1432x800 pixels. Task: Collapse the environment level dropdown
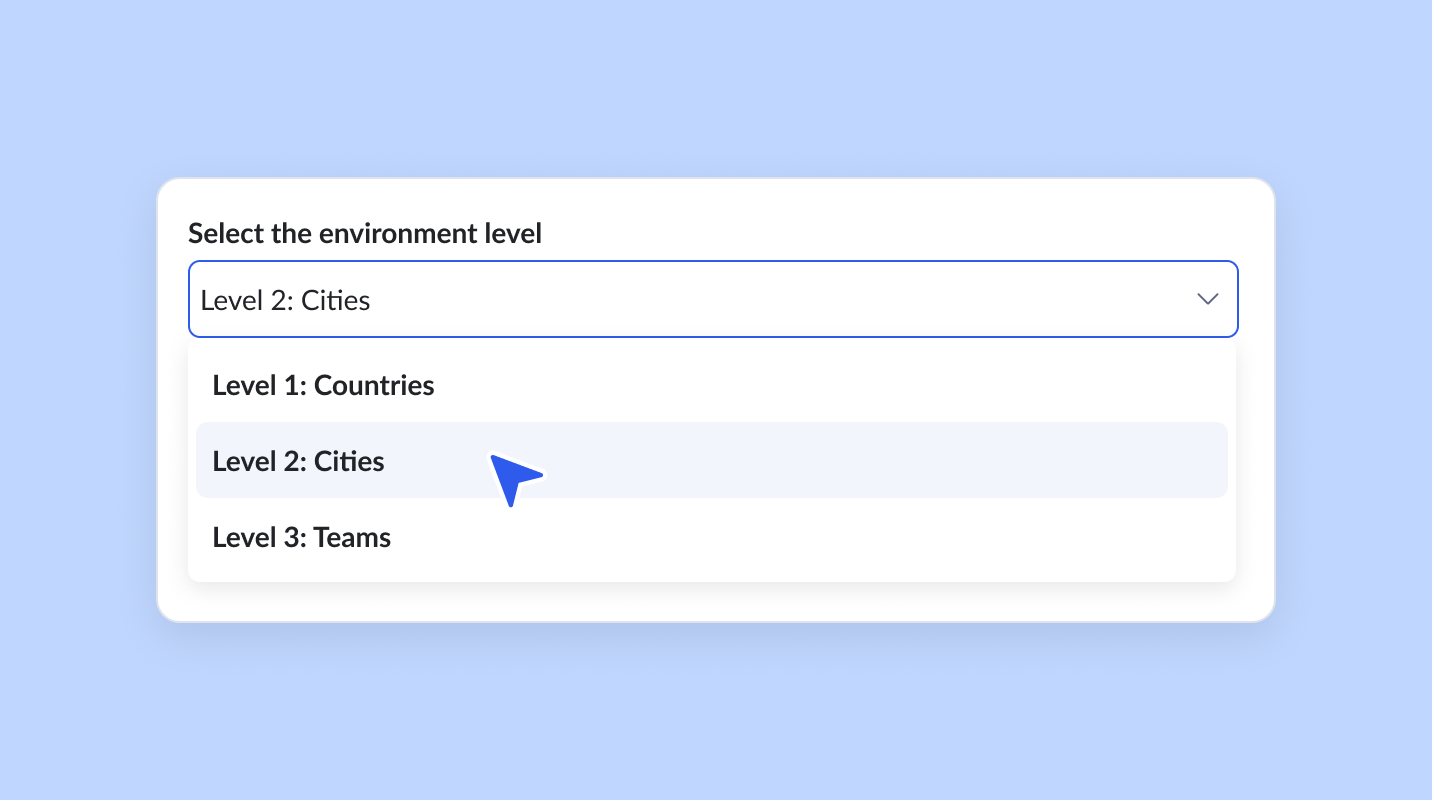[x=1208, y=299]
